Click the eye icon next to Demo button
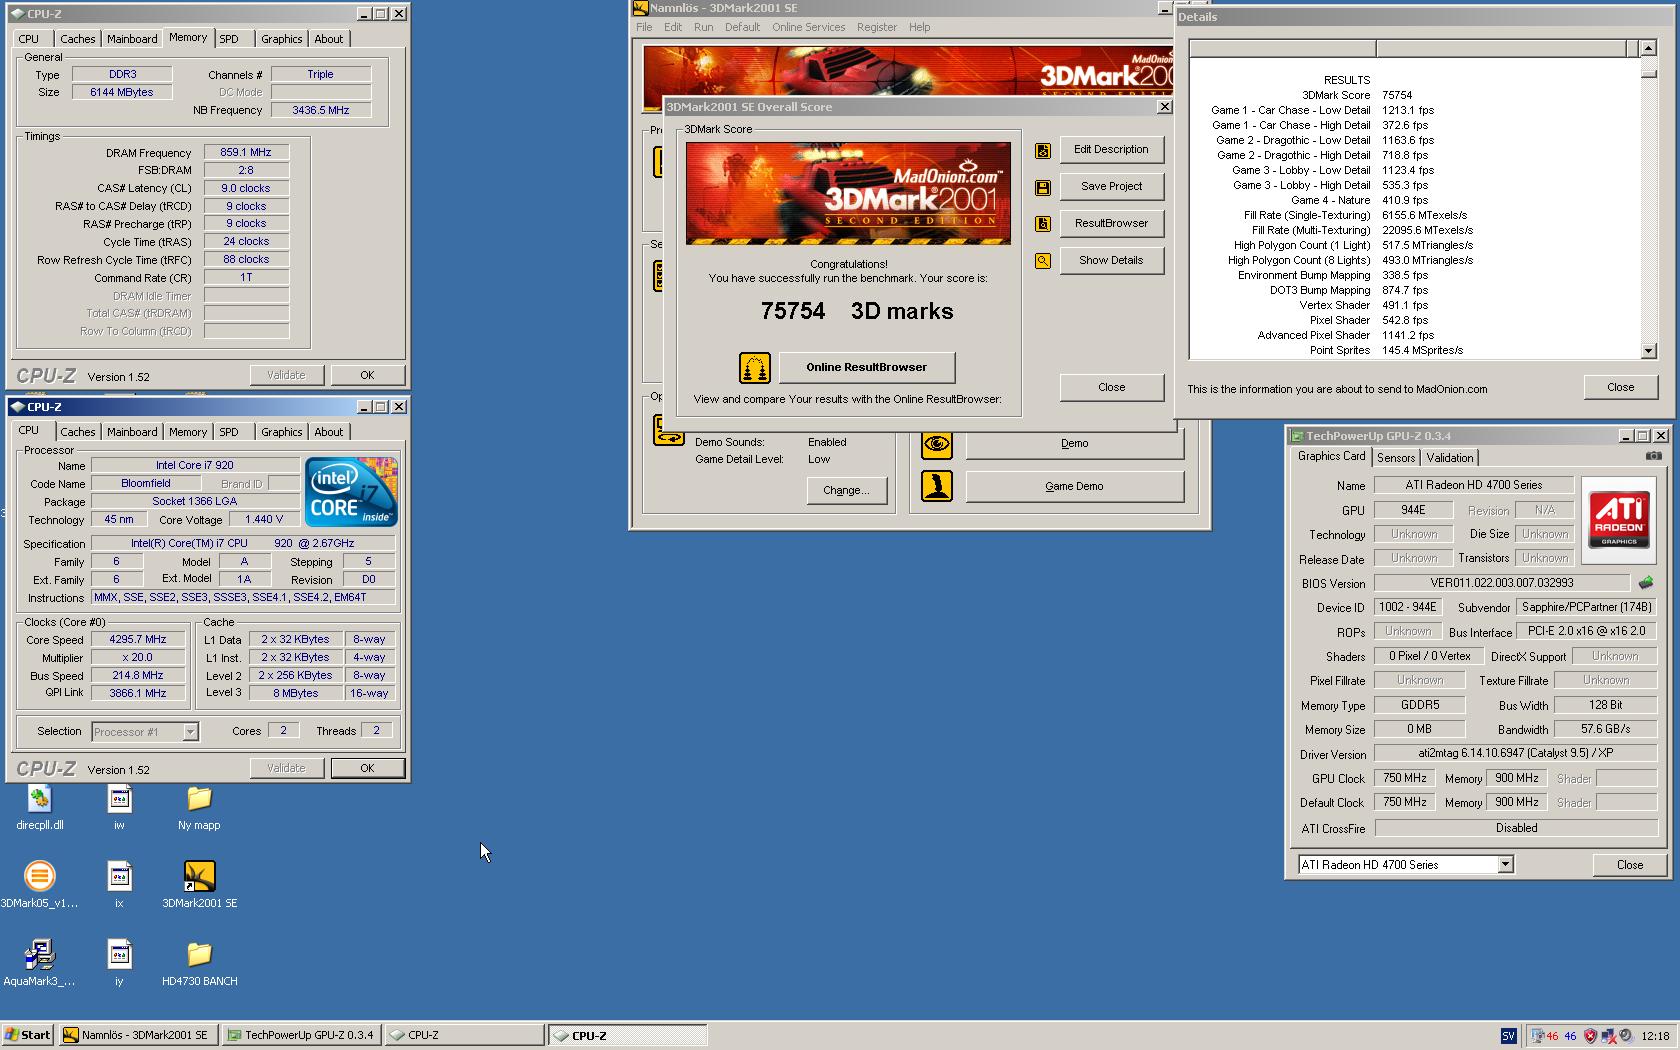The image size is (1680, 1050). click(937, 444)
